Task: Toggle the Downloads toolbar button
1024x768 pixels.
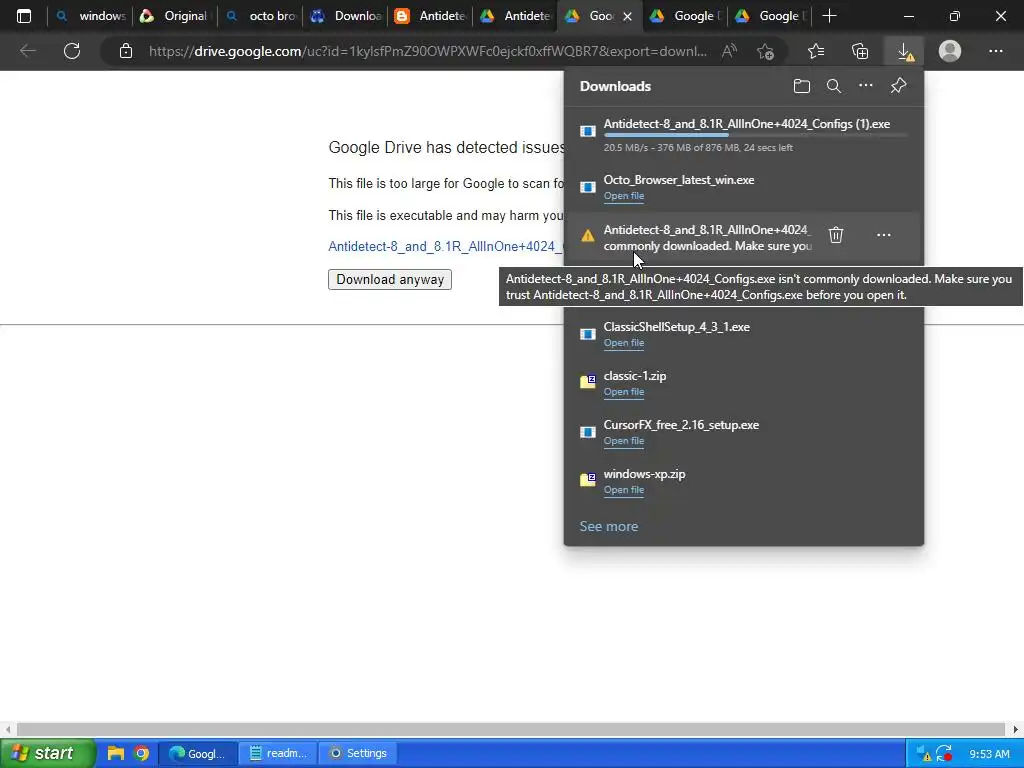Action: 904,51
